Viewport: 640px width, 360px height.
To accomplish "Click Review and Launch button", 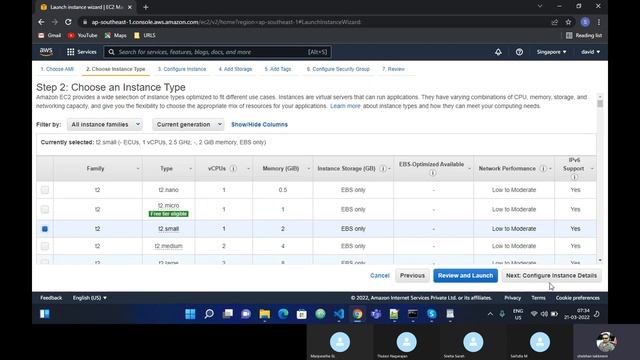I will pos(465,276).
